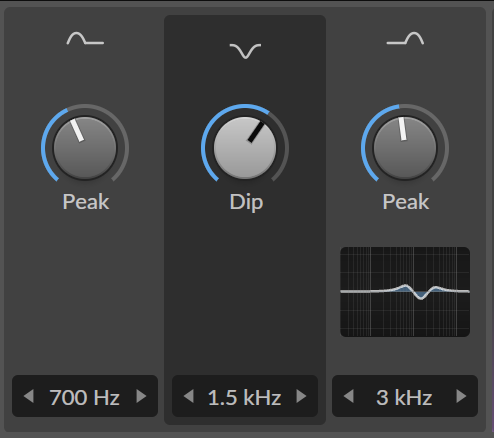This screenshot has width=494, height=438.
Task: Click the right band peak curve icon
Action: pyautogui.click(x=405, y=39)
